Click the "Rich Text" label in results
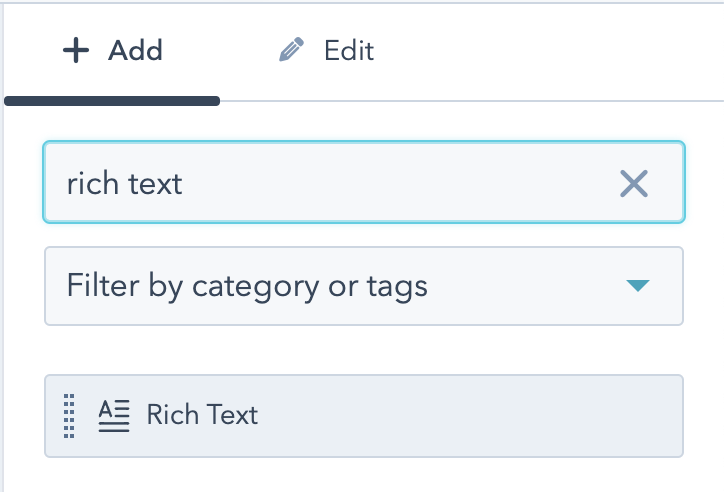This screenshot has height=492, width=724. (202, 414)
